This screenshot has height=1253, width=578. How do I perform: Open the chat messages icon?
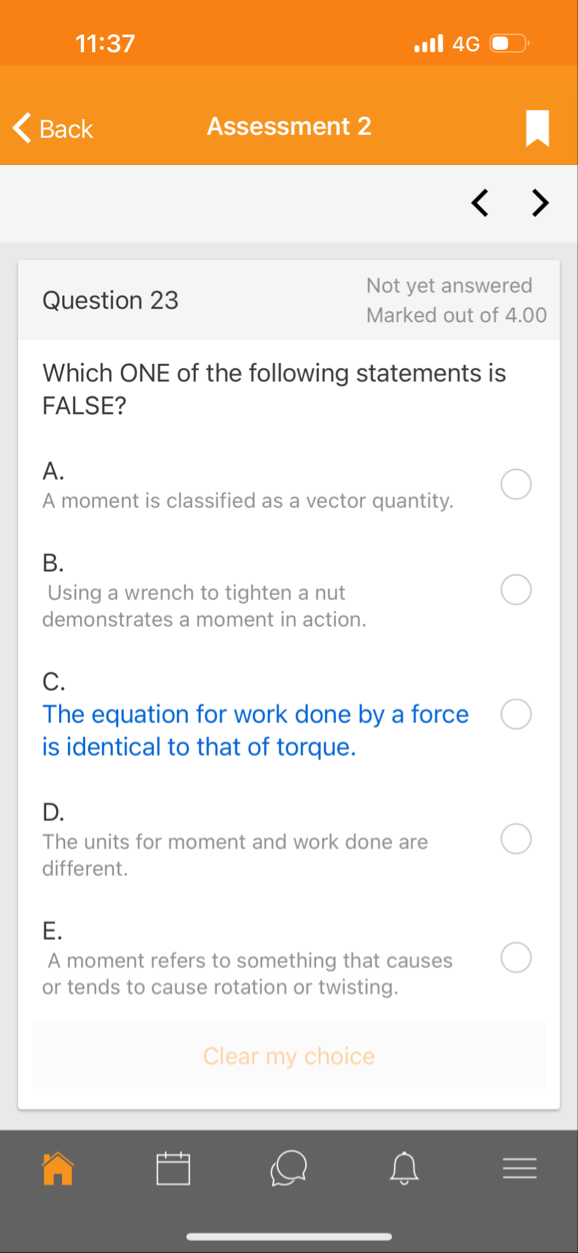pyautogui.click(x=289, y=1168)
